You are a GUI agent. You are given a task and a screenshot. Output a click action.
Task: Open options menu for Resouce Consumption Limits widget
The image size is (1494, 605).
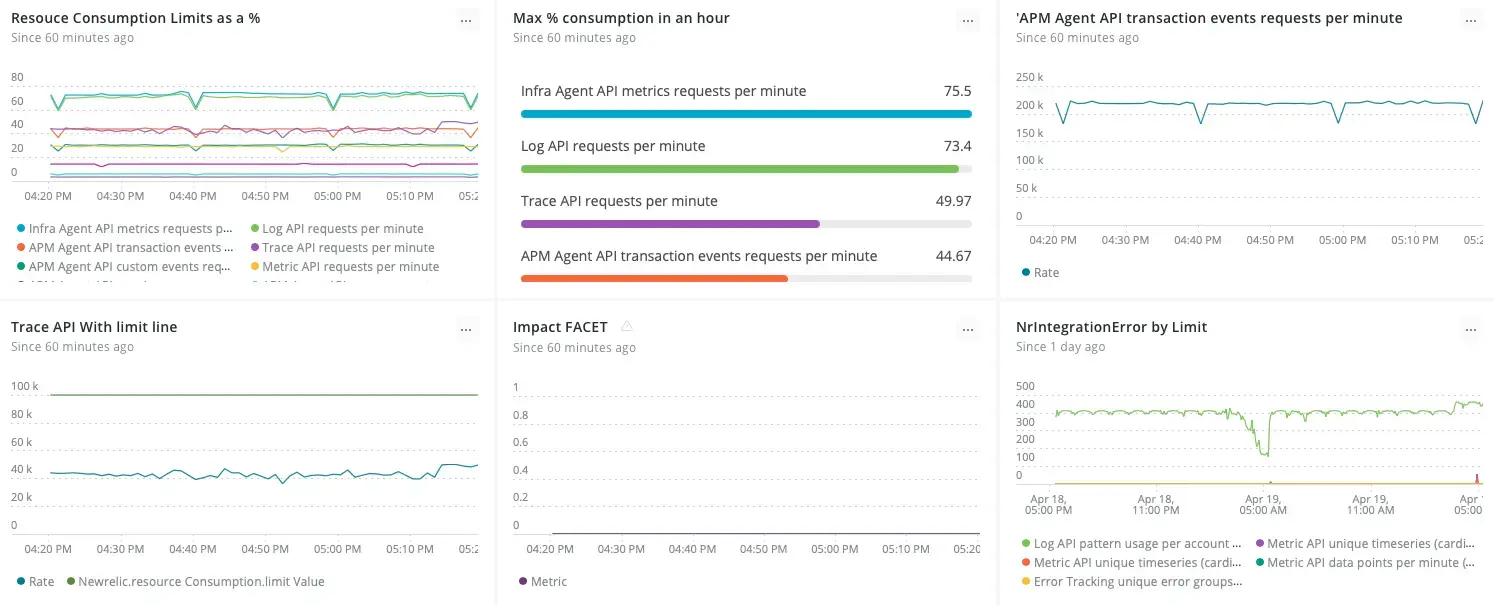click(466, 20)
